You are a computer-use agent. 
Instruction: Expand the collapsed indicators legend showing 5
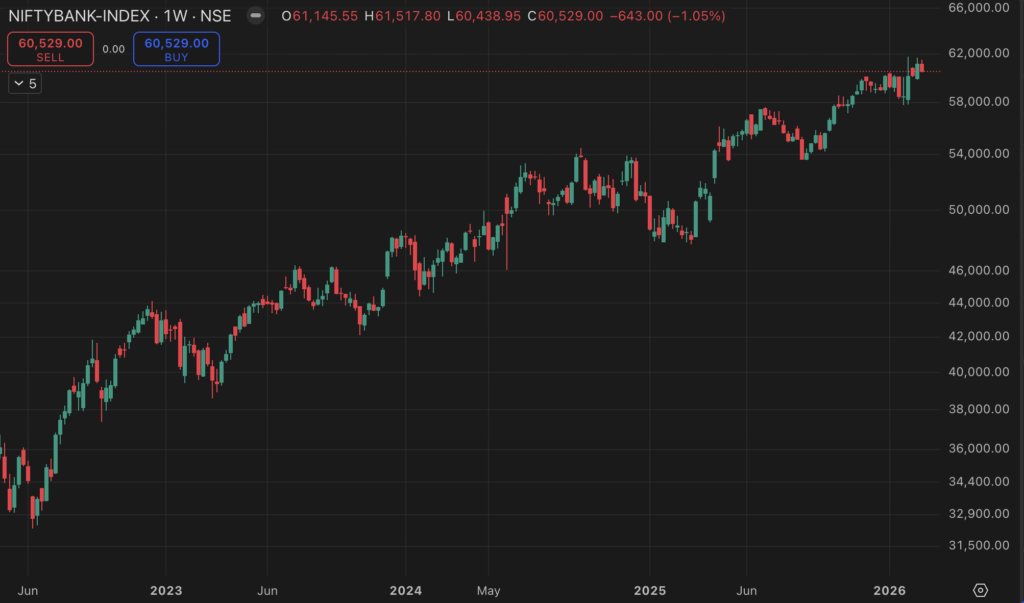point(24,84)
